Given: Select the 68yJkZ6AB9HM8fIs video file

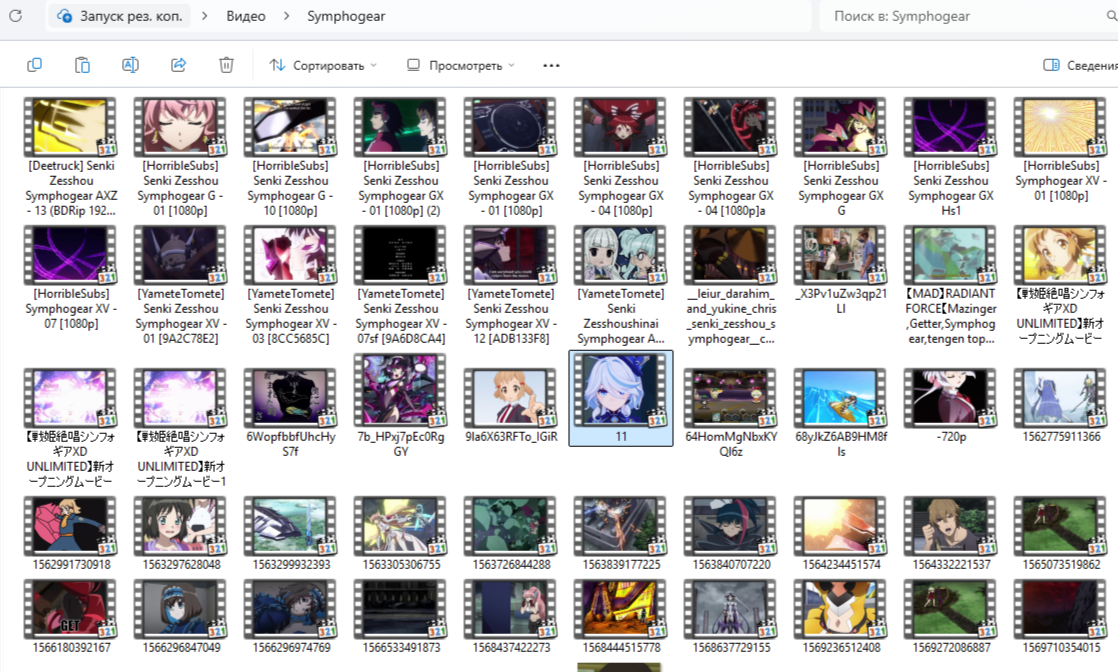Looking at the screenshot, I should tap(841, 413).
